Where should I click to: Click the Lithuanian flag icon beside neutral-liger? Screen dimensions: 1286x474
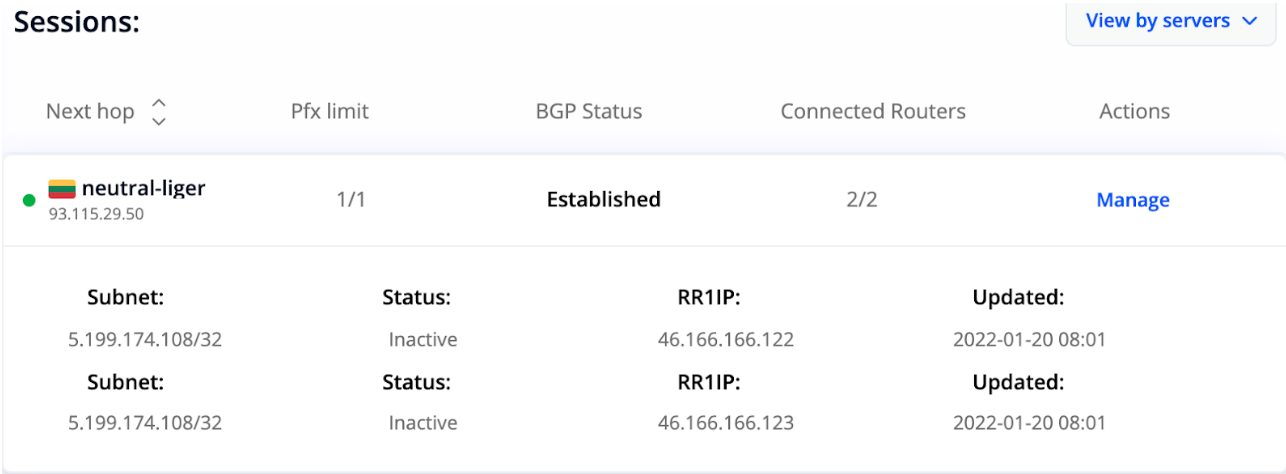[x=62, y=188]
